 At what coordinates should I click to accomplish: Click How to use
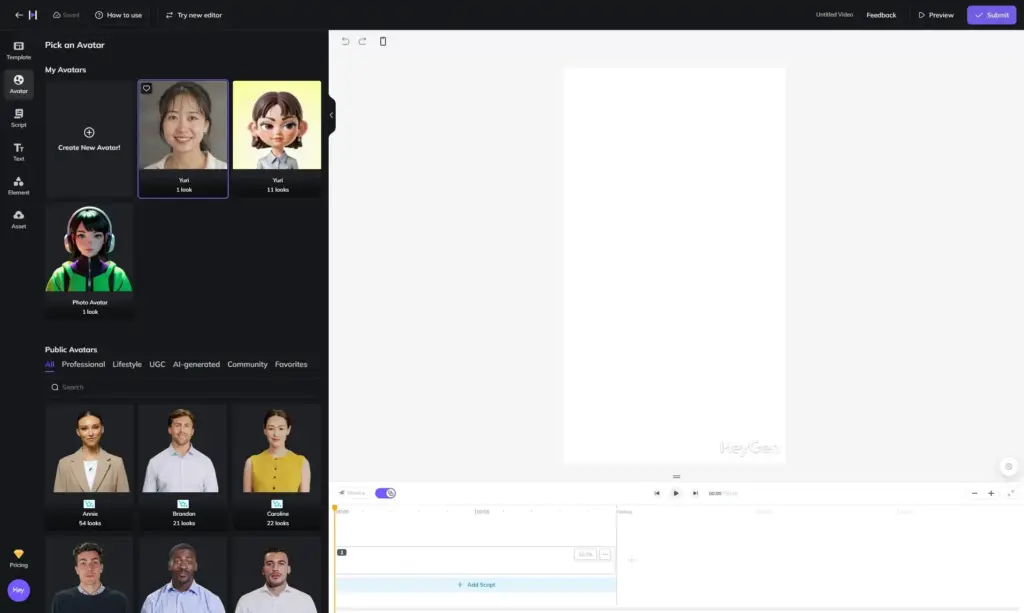click(x=118, y=14)
